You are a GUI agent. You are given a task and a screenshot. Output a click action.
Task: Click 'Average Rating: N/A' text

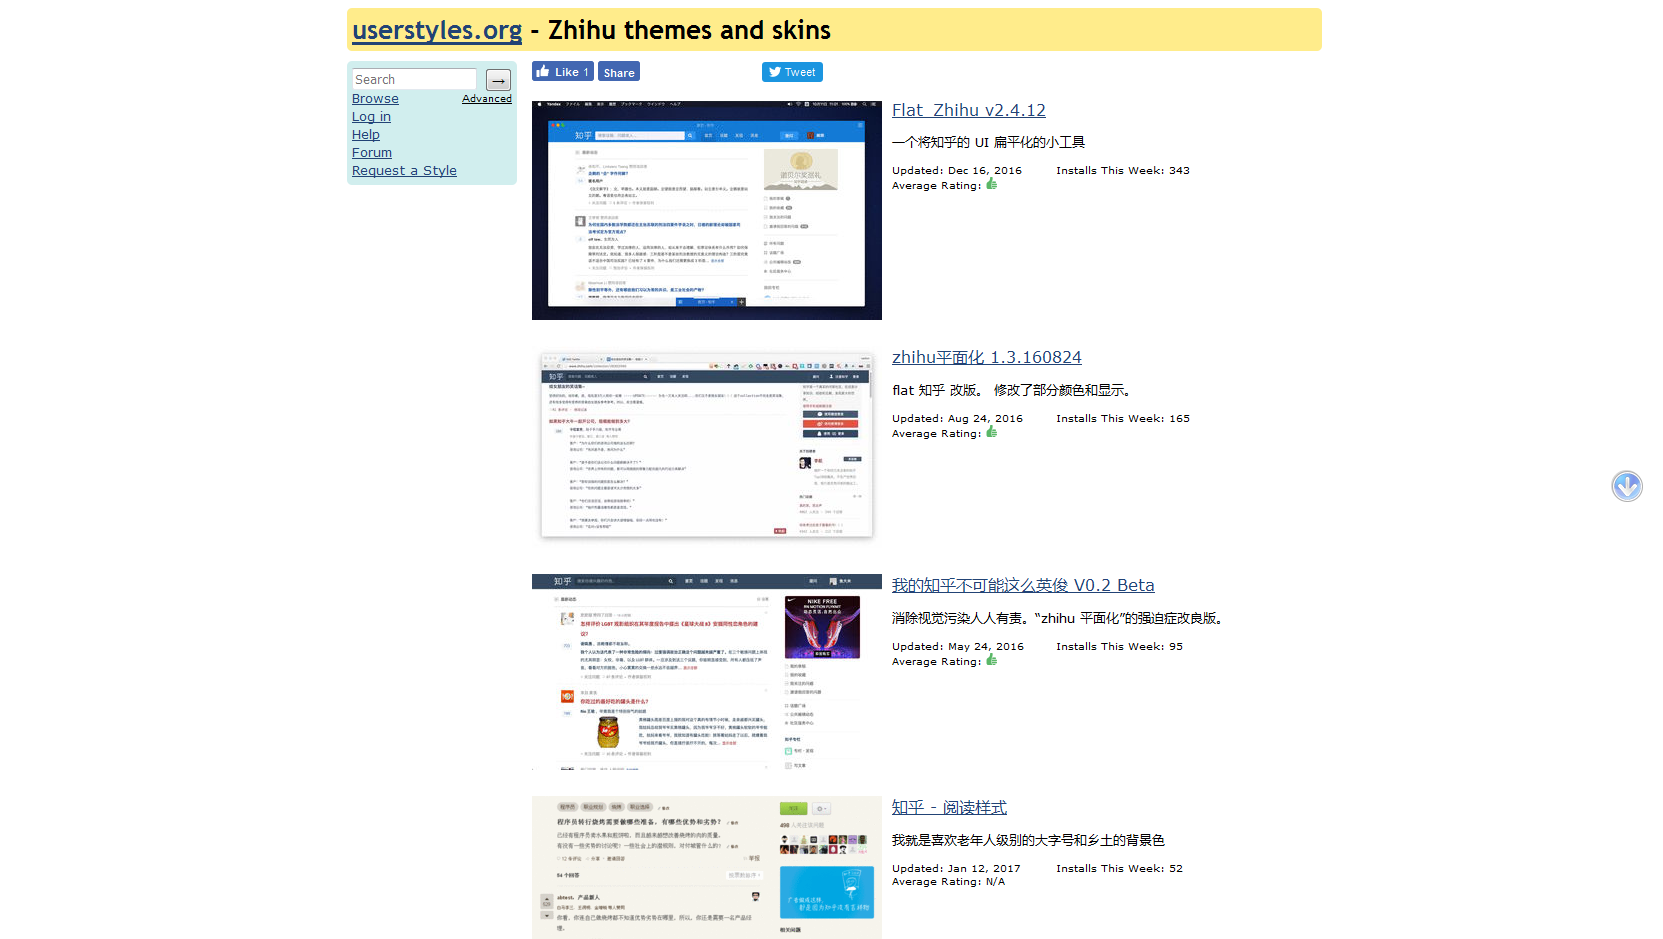[948, 881]
